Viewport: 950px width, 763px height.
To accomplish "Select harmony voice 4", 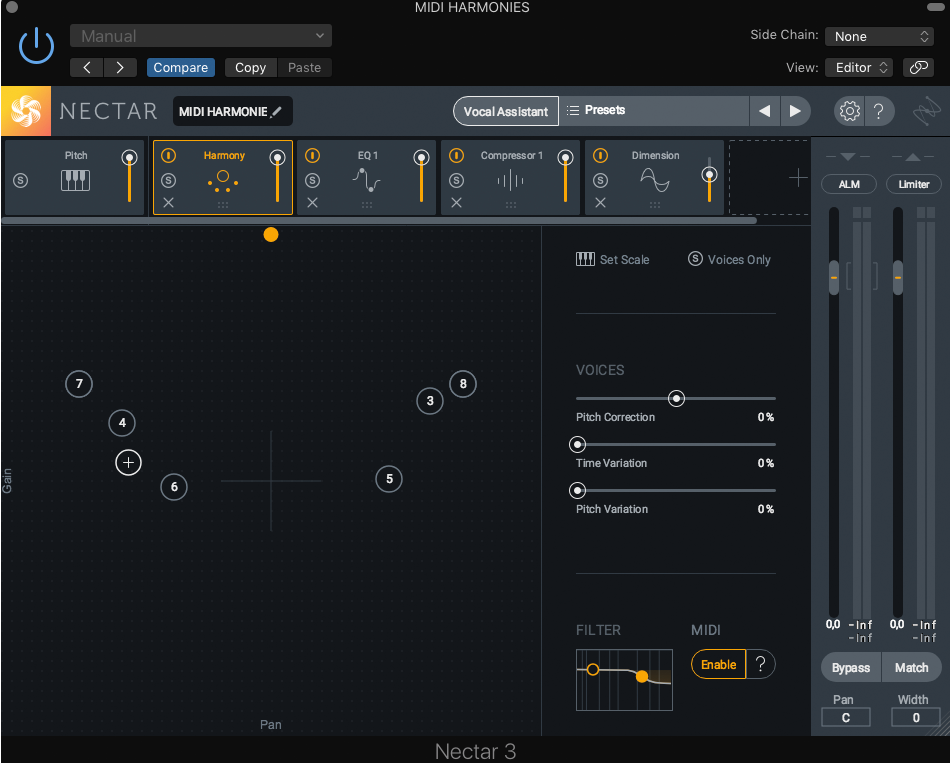I will click(x=122, y=422).
